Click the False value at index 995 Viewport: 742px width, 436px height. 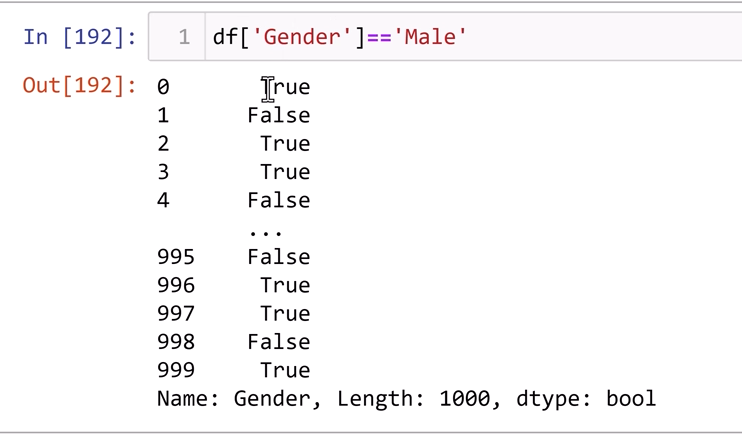(279, 257)
